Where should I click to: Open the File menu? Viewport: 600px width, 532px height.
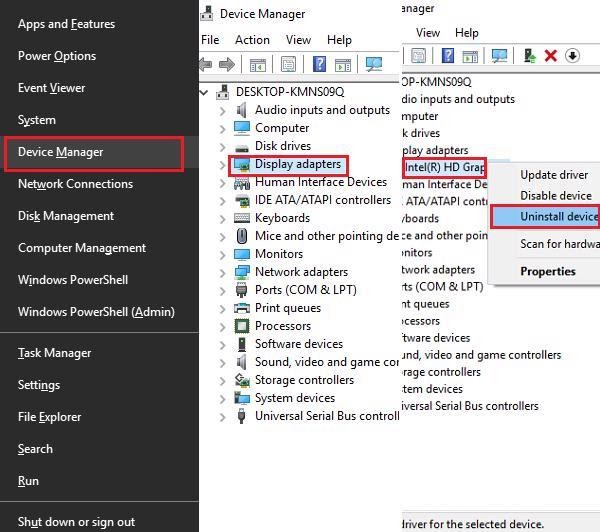[210, 40]
